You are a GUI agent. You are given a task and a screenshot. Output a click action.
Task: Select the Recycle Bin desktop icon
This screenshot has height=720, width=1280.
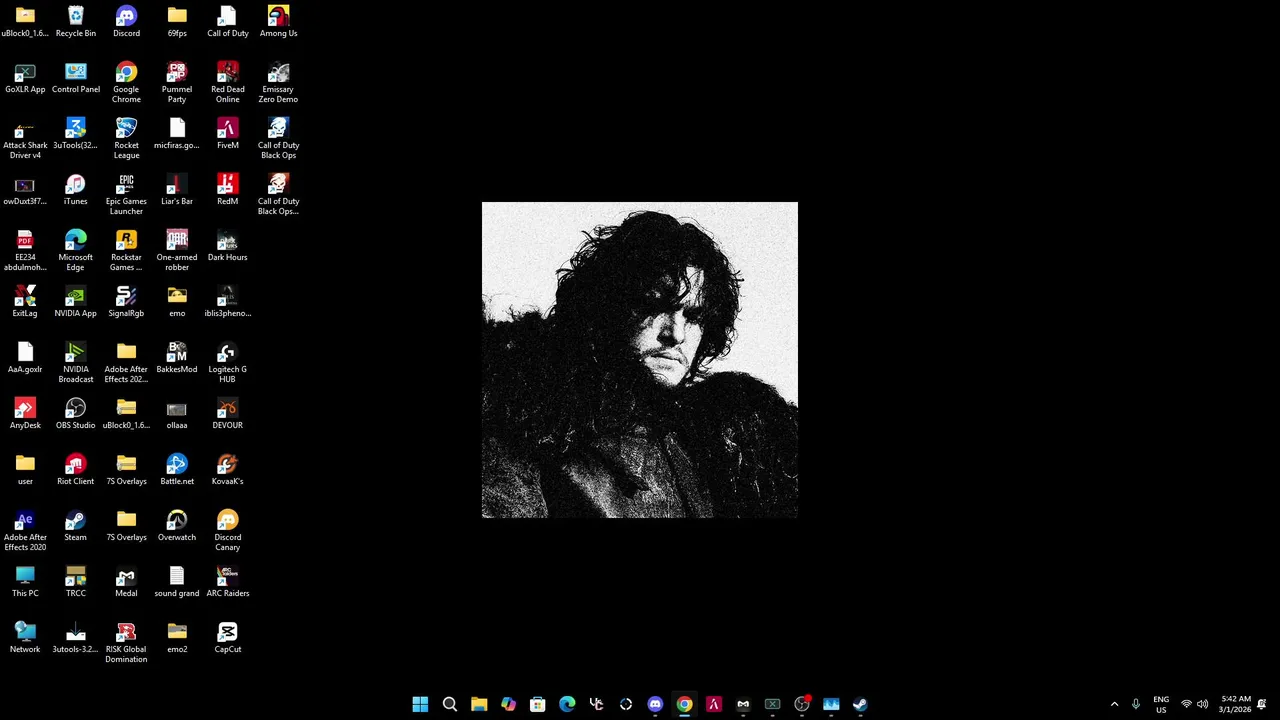coord(76,22)
